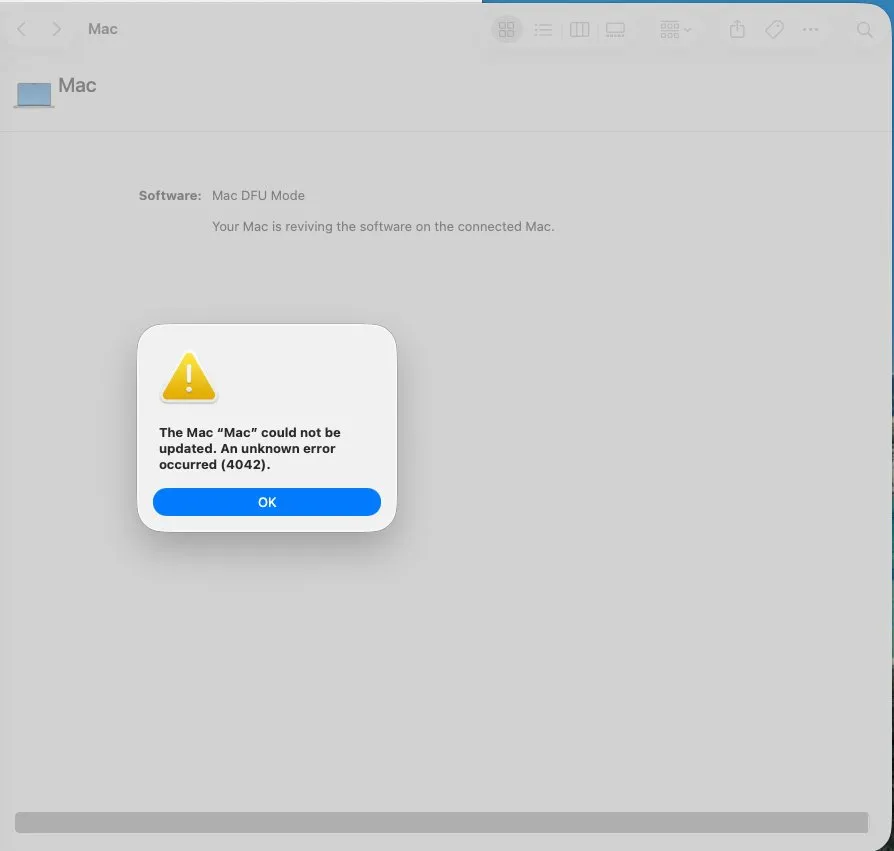Open the More actions ellipsis menu
The image size is (894, 851).
coord(810,30)
